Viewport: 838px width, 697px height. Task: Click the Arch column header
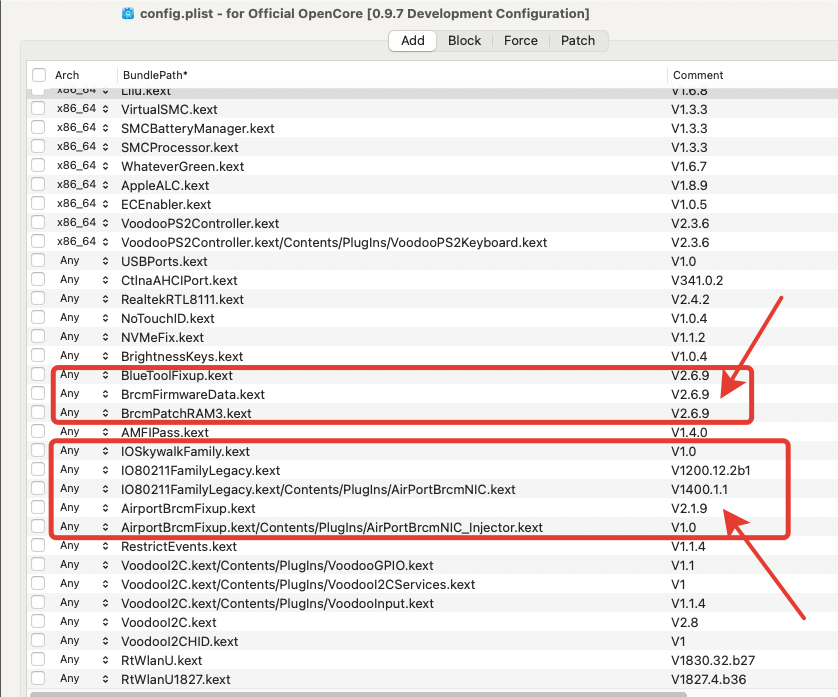coord(67,75)
